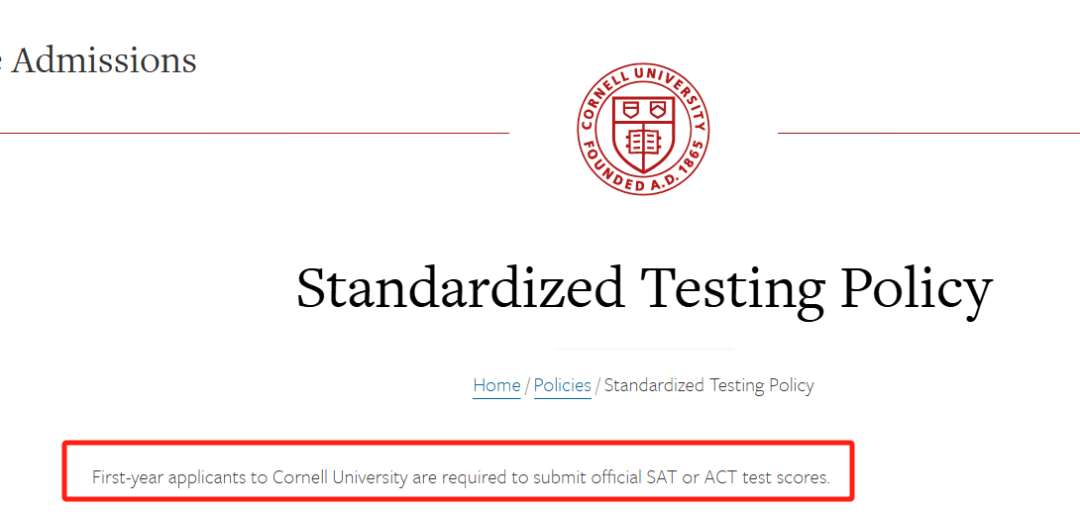Viewport: 1080px width, 515px height.
Task: Click the shield emblem inside the Cornell seal
Action: [643, 134]
